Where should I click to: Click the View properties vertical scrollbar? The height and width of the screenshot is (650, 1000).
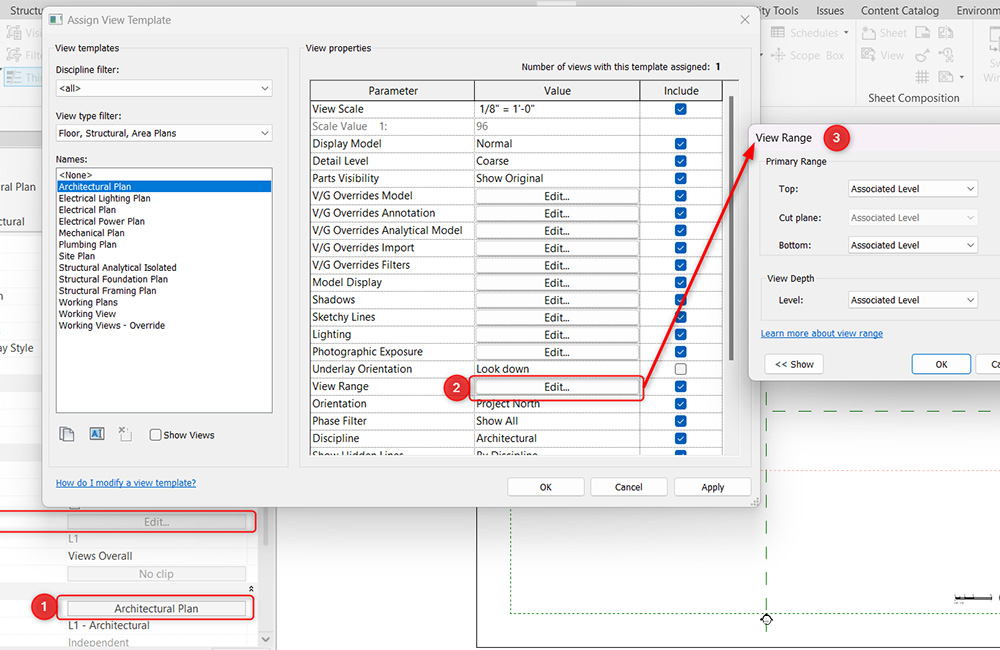click(732, 230)
